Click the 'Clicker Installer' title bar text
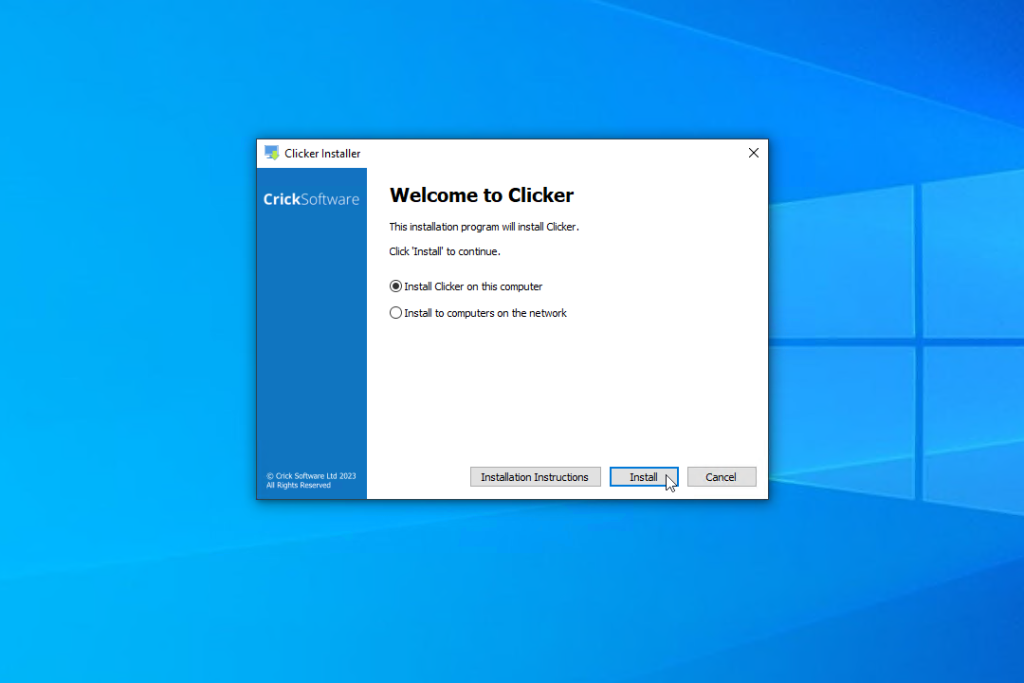This screenshot has width=1024, height=683. (322, 153)
